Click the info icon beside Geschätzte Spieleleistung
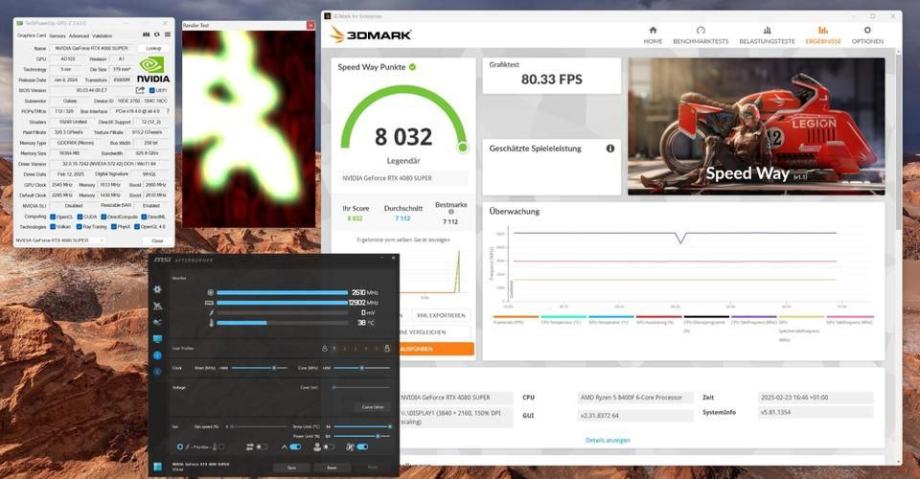The width and height of the screenshot is (920, 479). point(610,149)
